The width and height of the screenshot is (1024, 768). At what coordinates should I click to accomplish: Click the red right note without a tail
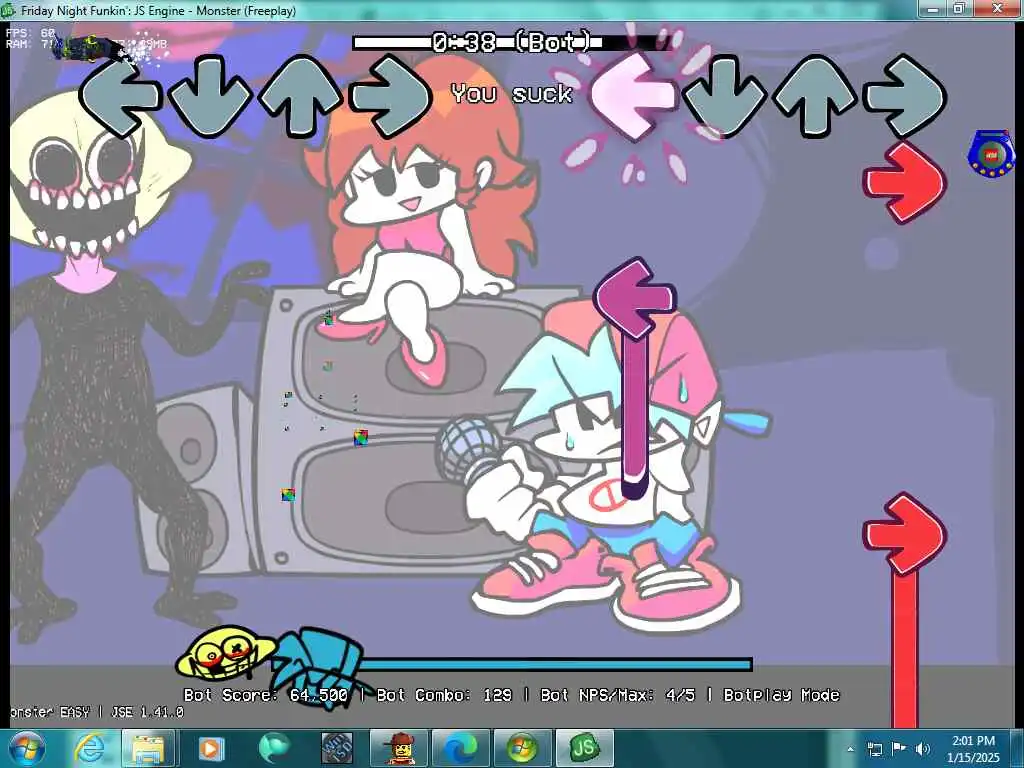(904, 182)
